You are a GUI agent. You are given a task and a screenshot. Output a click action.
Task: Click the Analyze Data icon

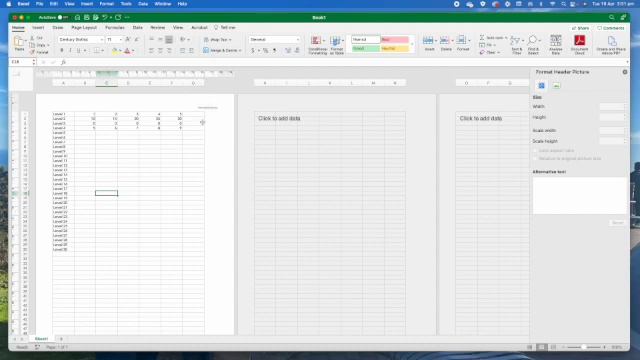pyautogui.click(x=556, y=40)
